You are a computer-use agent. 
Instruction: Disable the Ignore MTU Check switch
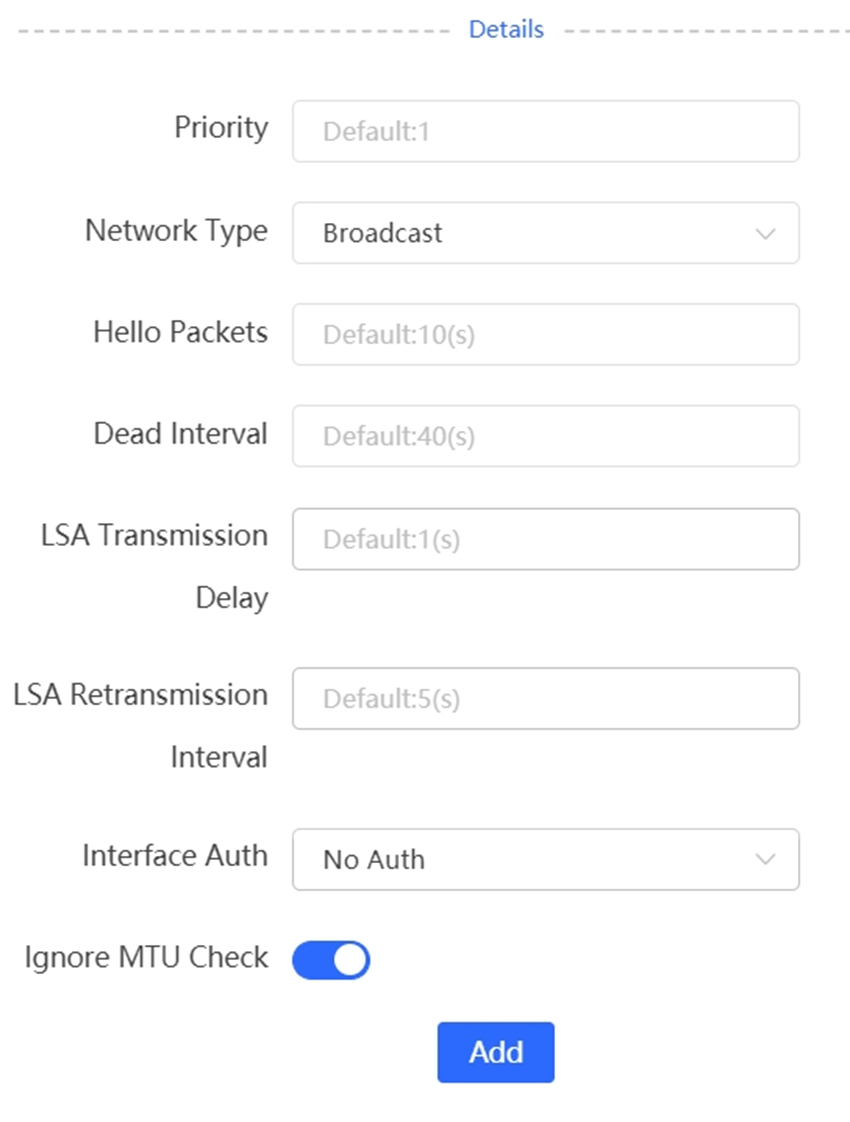tap(331, 960)
